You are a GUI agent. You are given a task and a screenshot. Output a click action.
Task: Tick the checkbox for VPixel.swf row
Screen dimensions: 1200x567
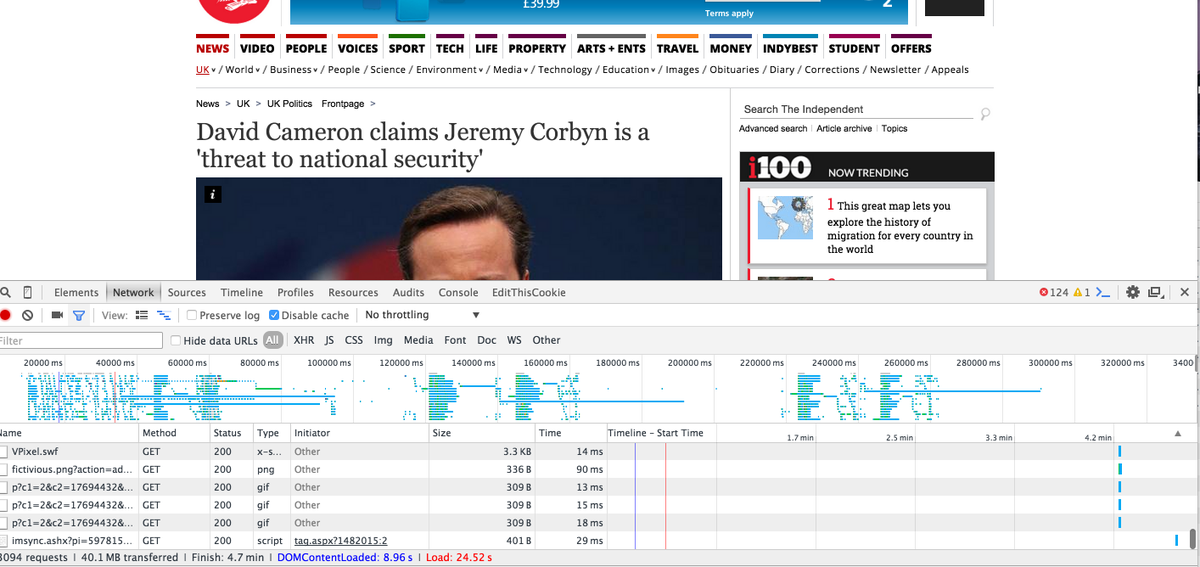[x=4, y=452]
